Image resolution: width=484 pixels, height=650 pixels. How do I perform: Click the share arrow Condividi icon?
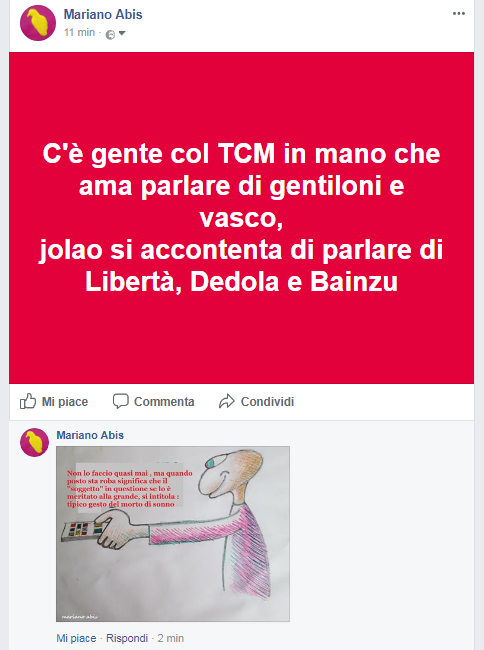click(x=227, y=401)
